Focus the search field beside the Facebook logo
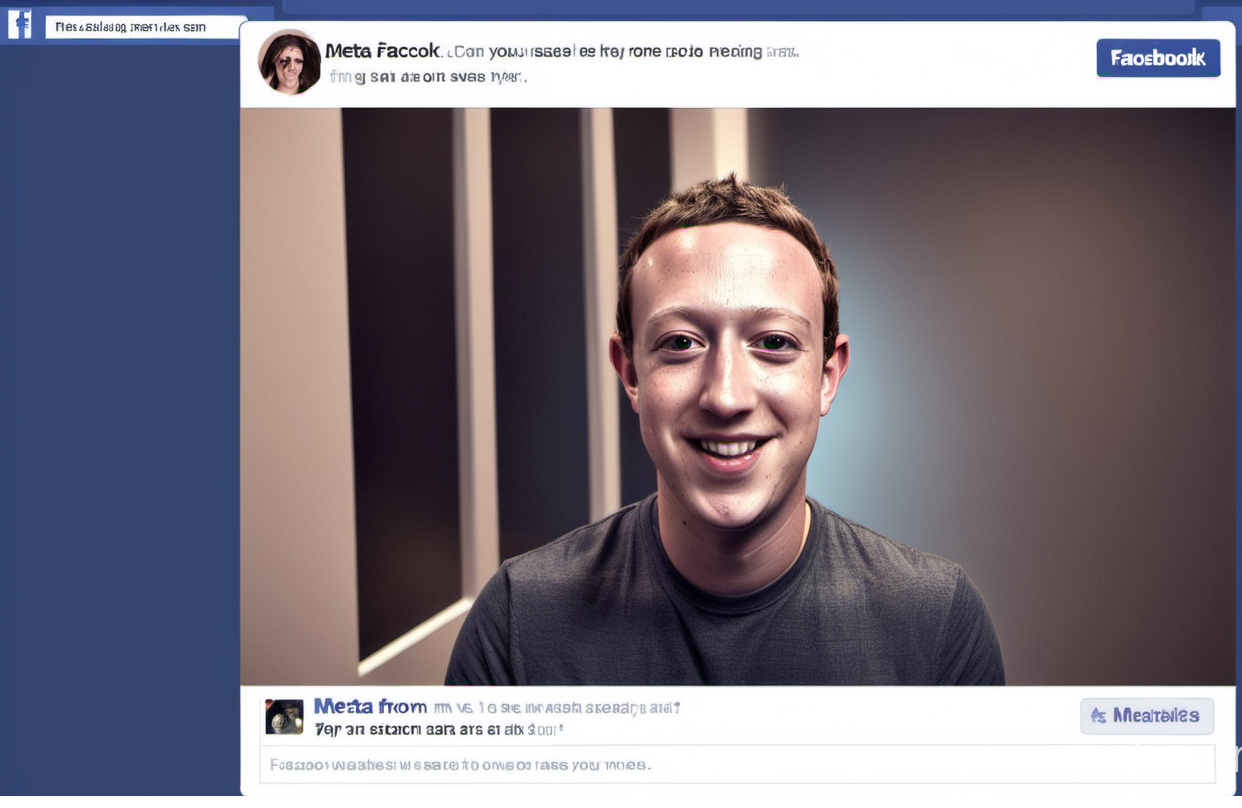Viewport: 1242px width, 808px height. tap(146, 27)
